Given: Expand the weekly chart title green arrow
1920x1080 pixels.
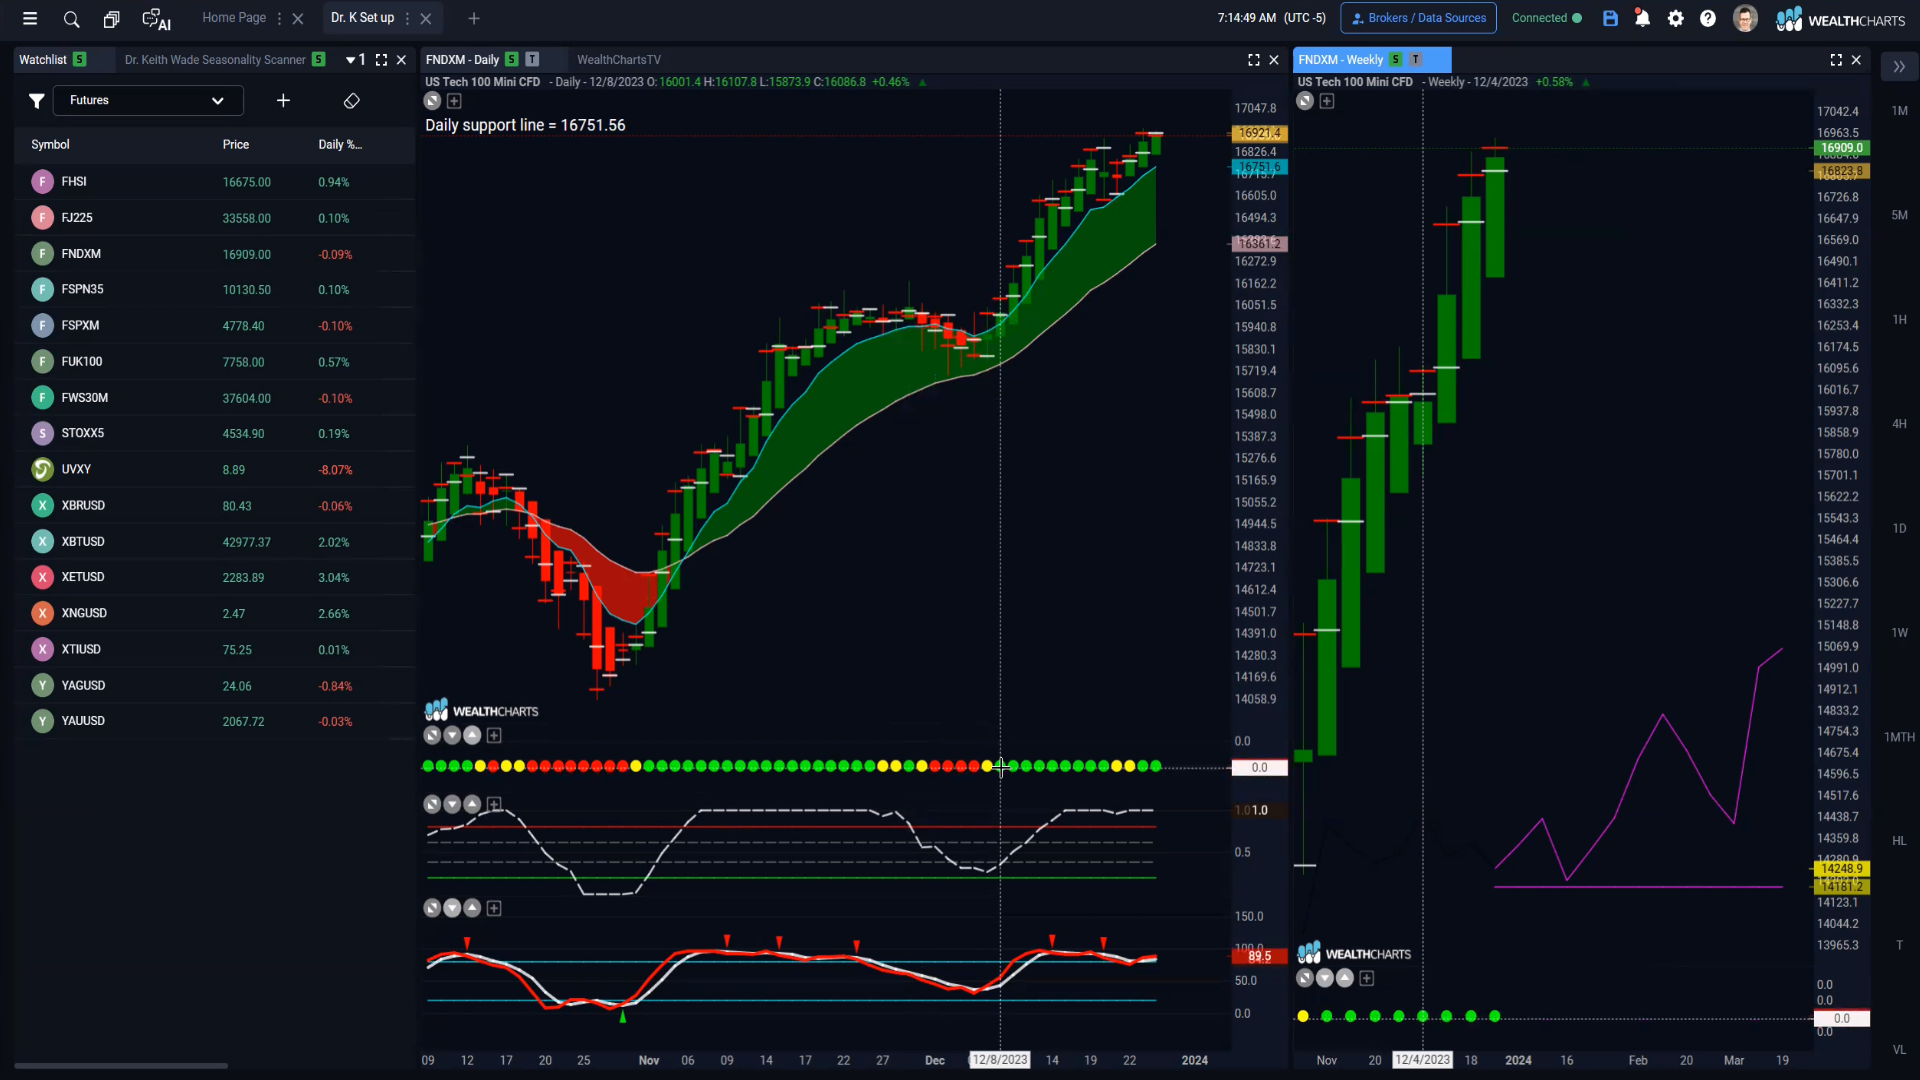Looking at the screenshot, I should pos(1586,83).
